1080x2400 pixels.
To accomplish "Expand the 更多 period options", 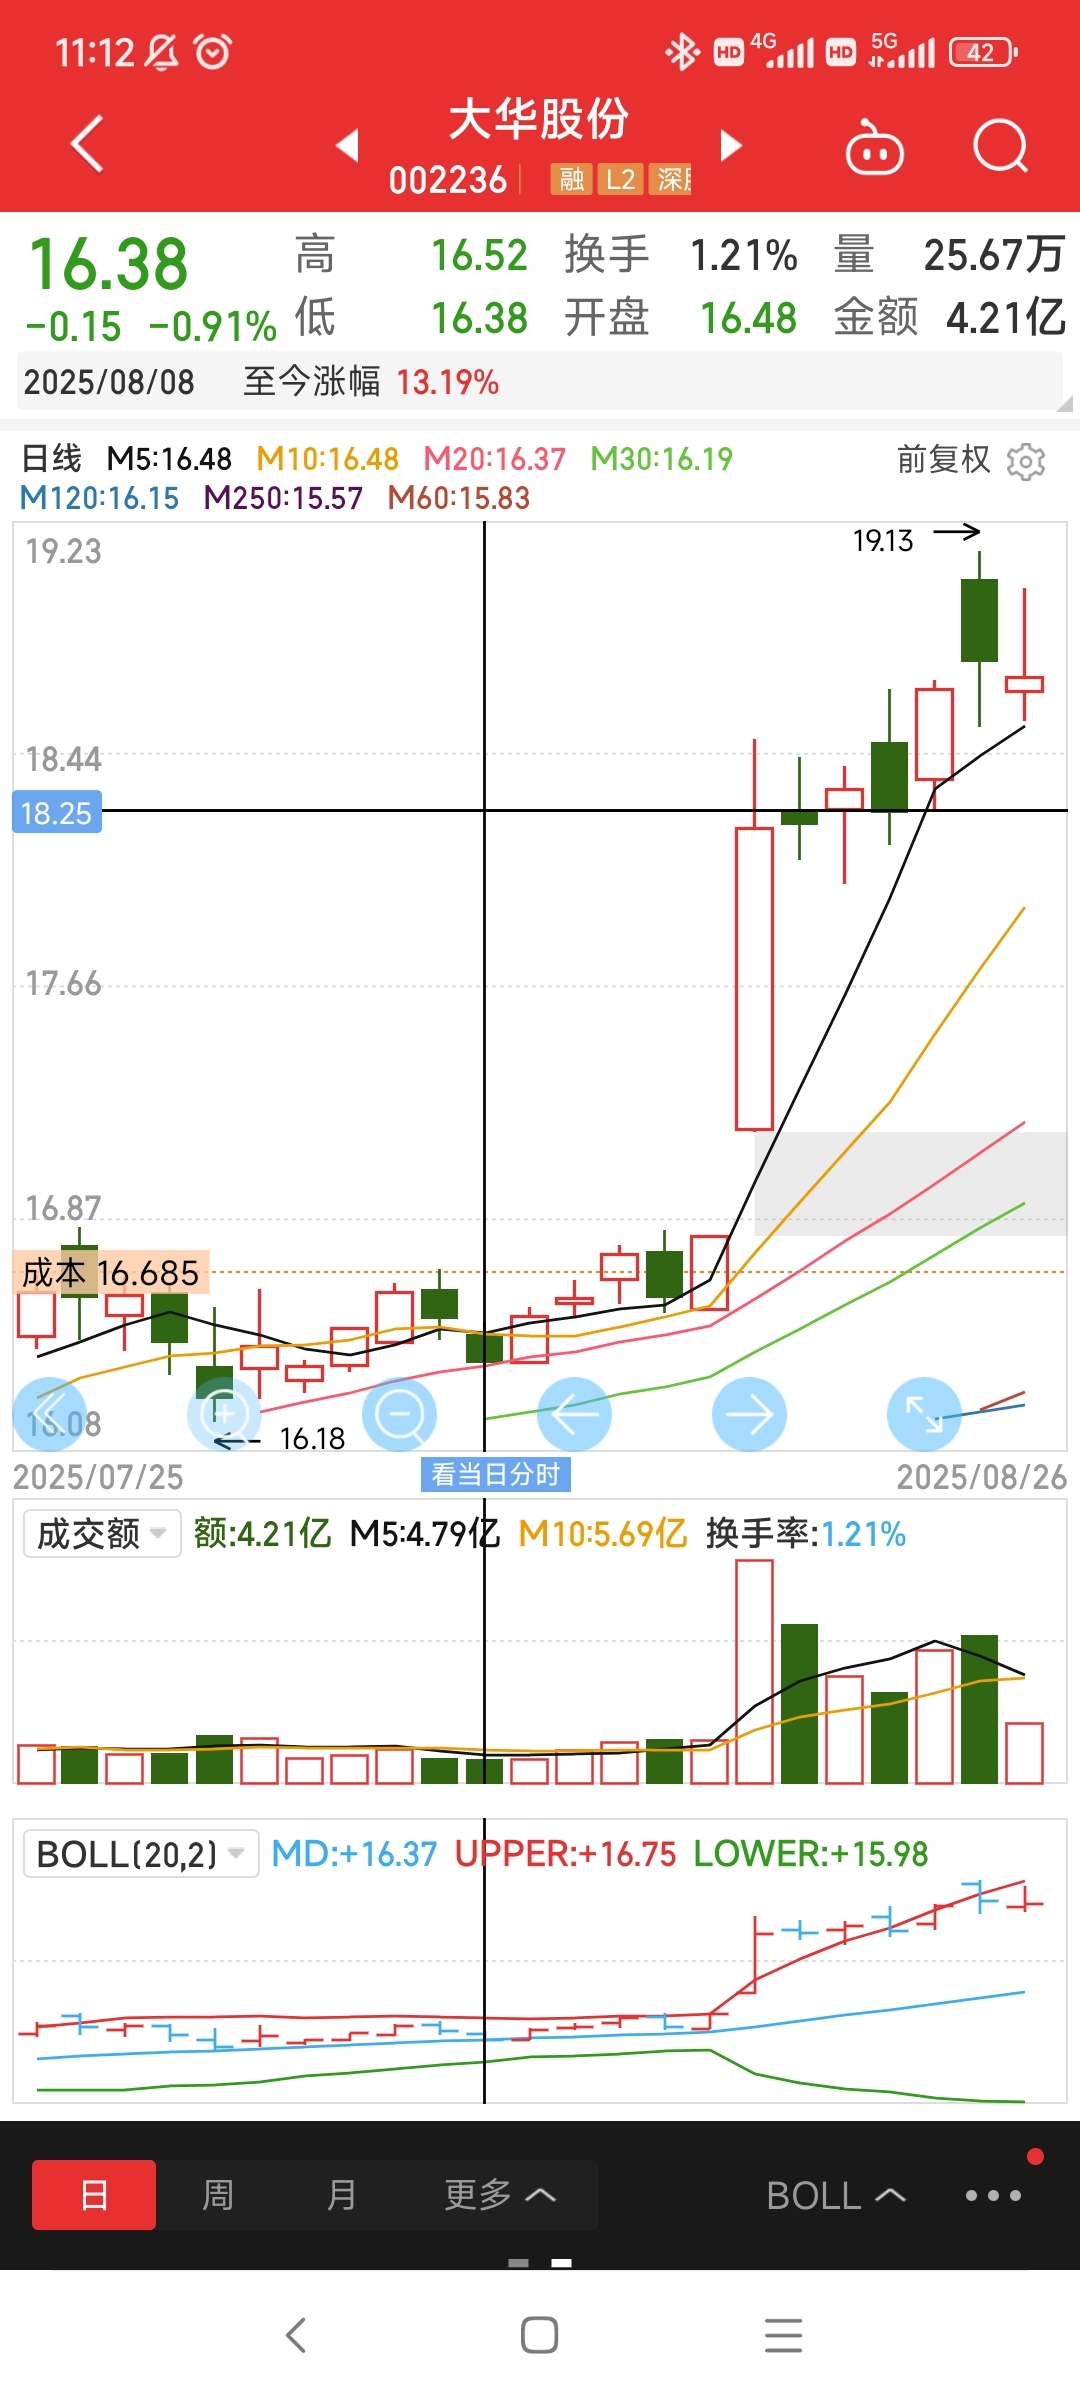I will click(x=500, y=2195).
